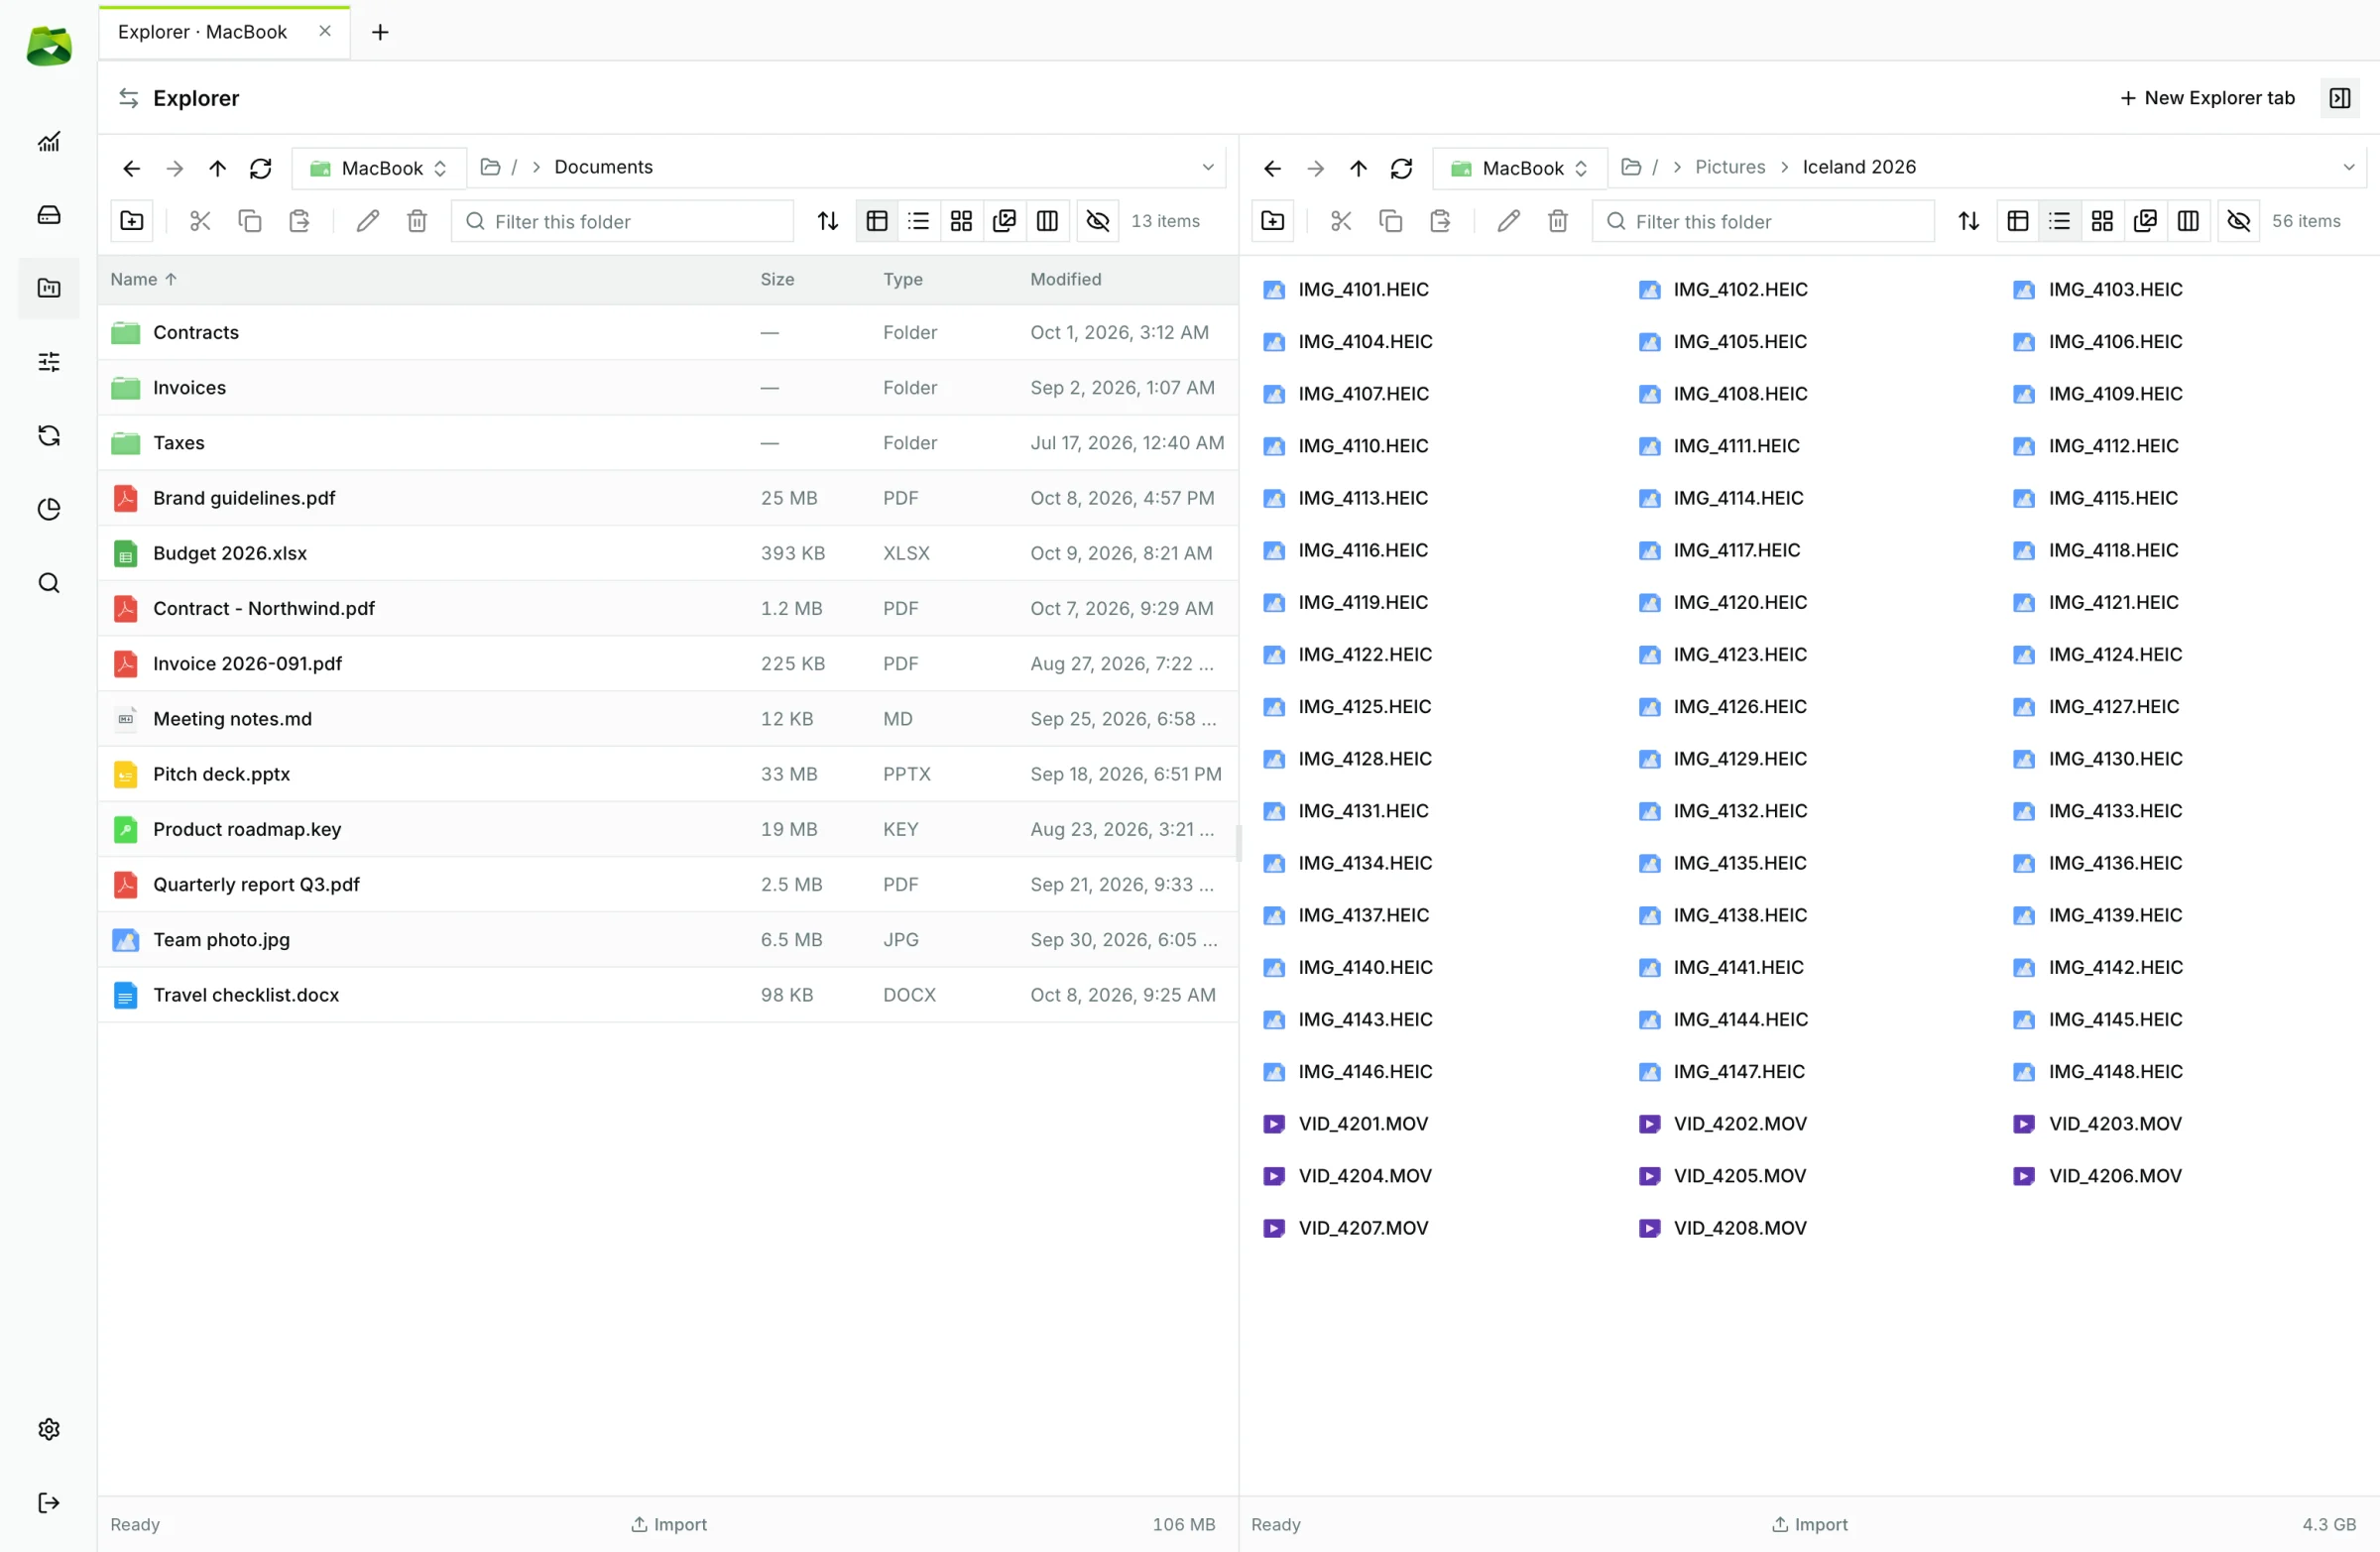2380x1552 pixels.
Task: Click delete trash icon in left pane
Action: click(417, 221)
